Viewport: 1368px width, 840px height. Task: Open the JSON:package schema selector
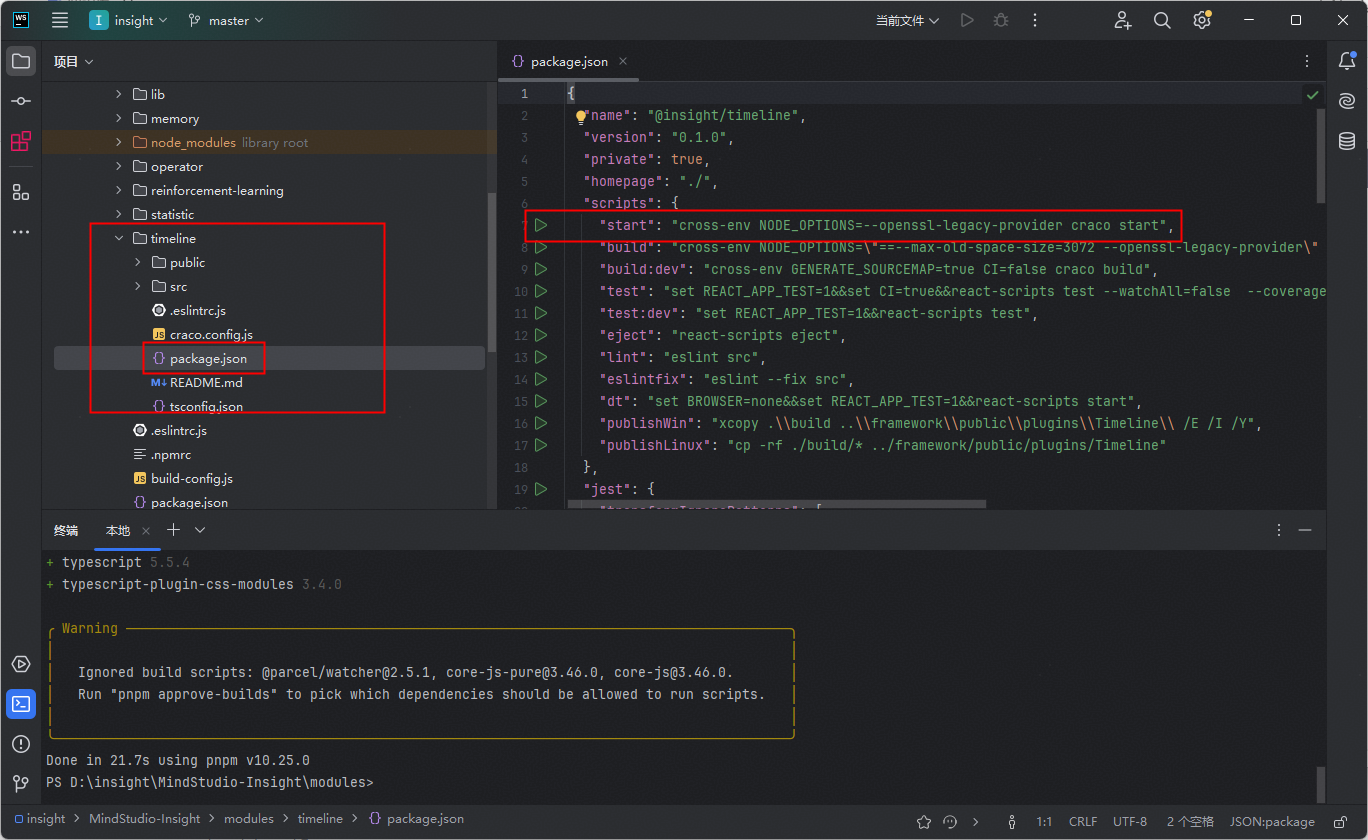pyautogui.click(x=1272, y=821)
